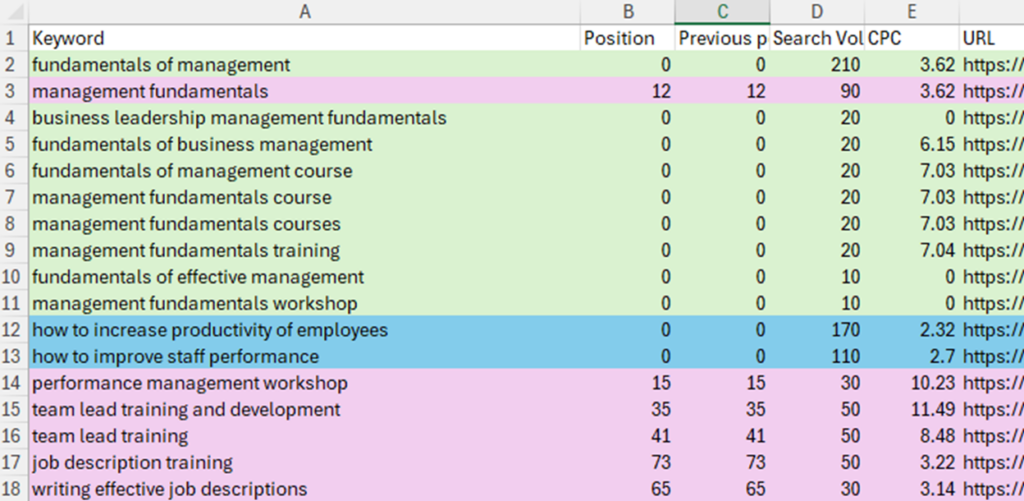Select row 12 header number

pyautogui.click(x=14, y=330)
